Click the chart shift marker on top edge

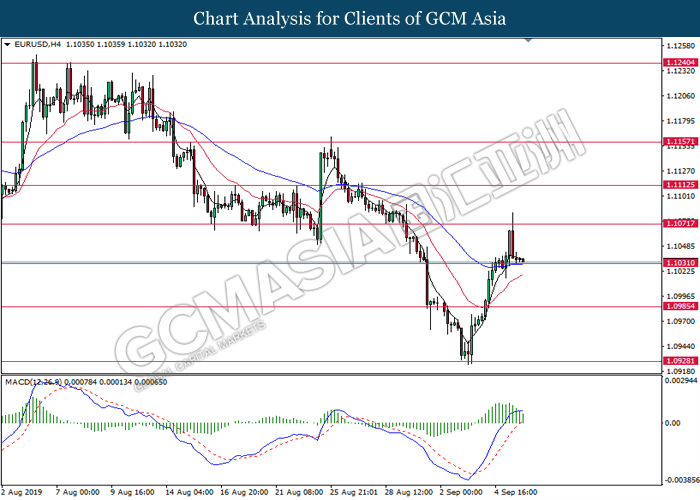529,41
